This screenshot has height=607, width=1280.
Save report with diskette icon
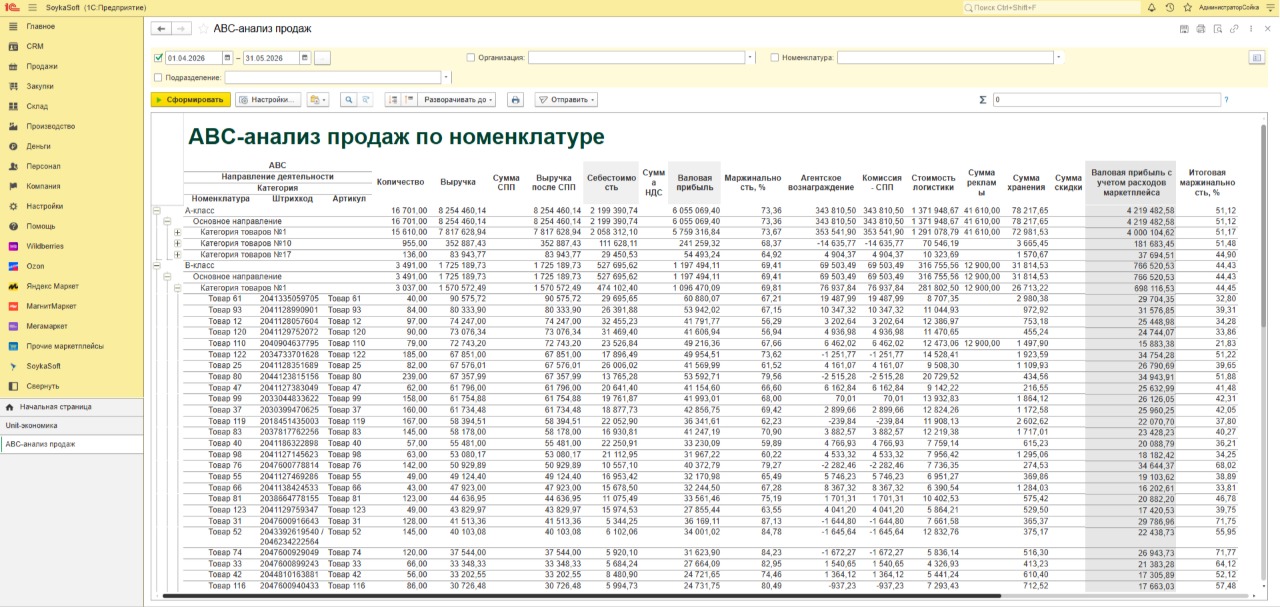[x=1184, y=29]
